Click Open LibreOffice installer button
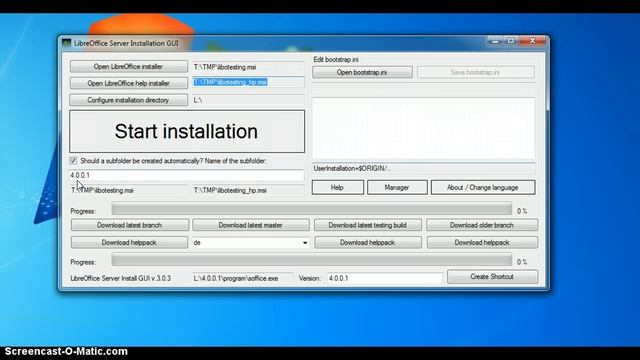 129,67
